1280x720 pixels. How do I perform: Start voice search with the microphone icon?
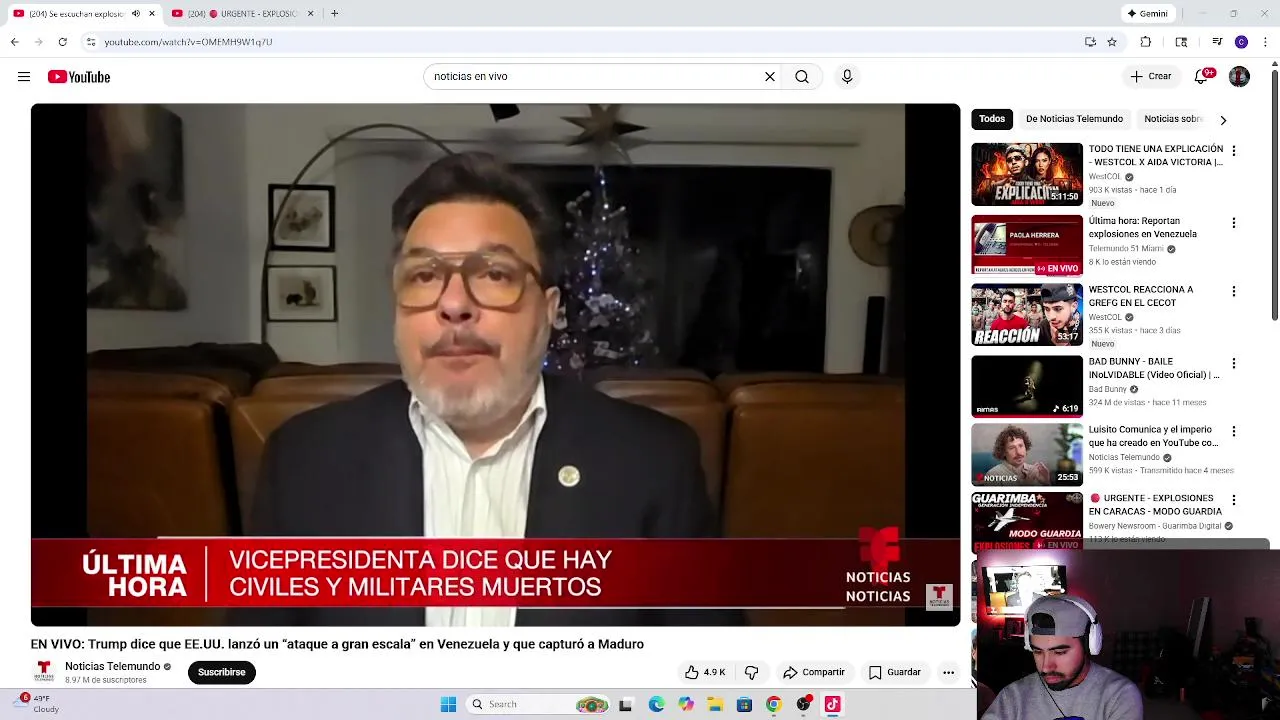point(847,76)
